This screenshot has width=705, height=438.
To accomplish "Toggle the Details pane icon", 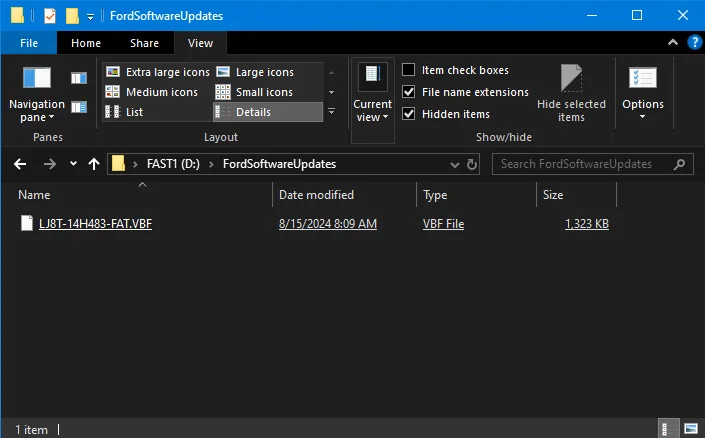I will (79, 107).
